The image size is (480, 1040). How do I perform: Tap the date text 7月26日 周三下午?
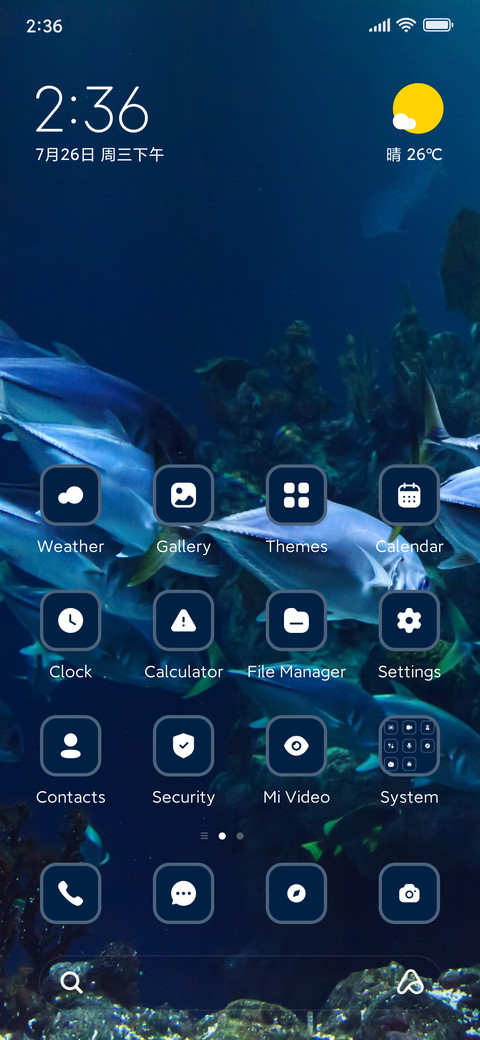(99, 155)
